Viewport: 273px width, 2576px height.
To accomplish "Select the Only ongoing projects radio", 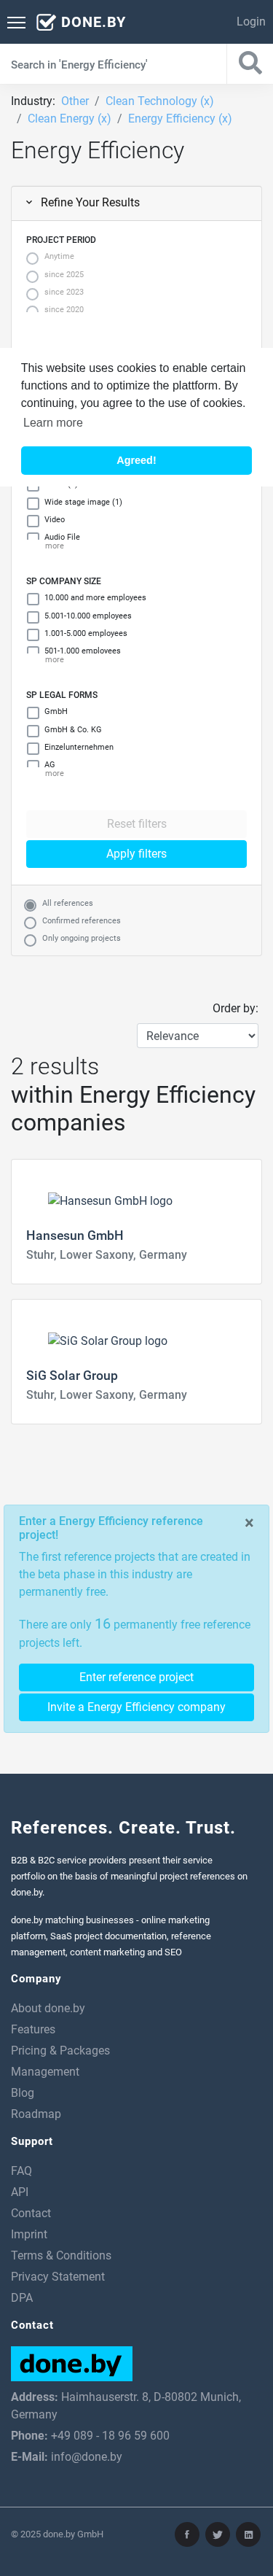I will [x=30, y=940].
